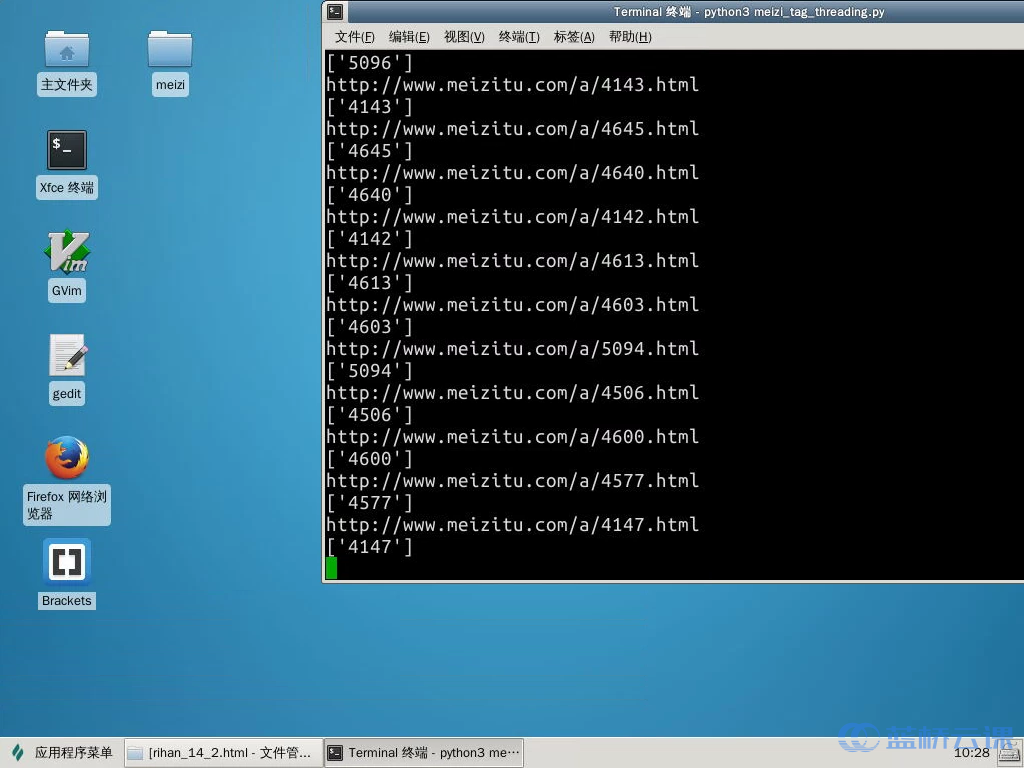Viewport: 1024px width, 768px height.
Task: Click the URL line ending 4577.html
Action: click(x=512, y=481)
